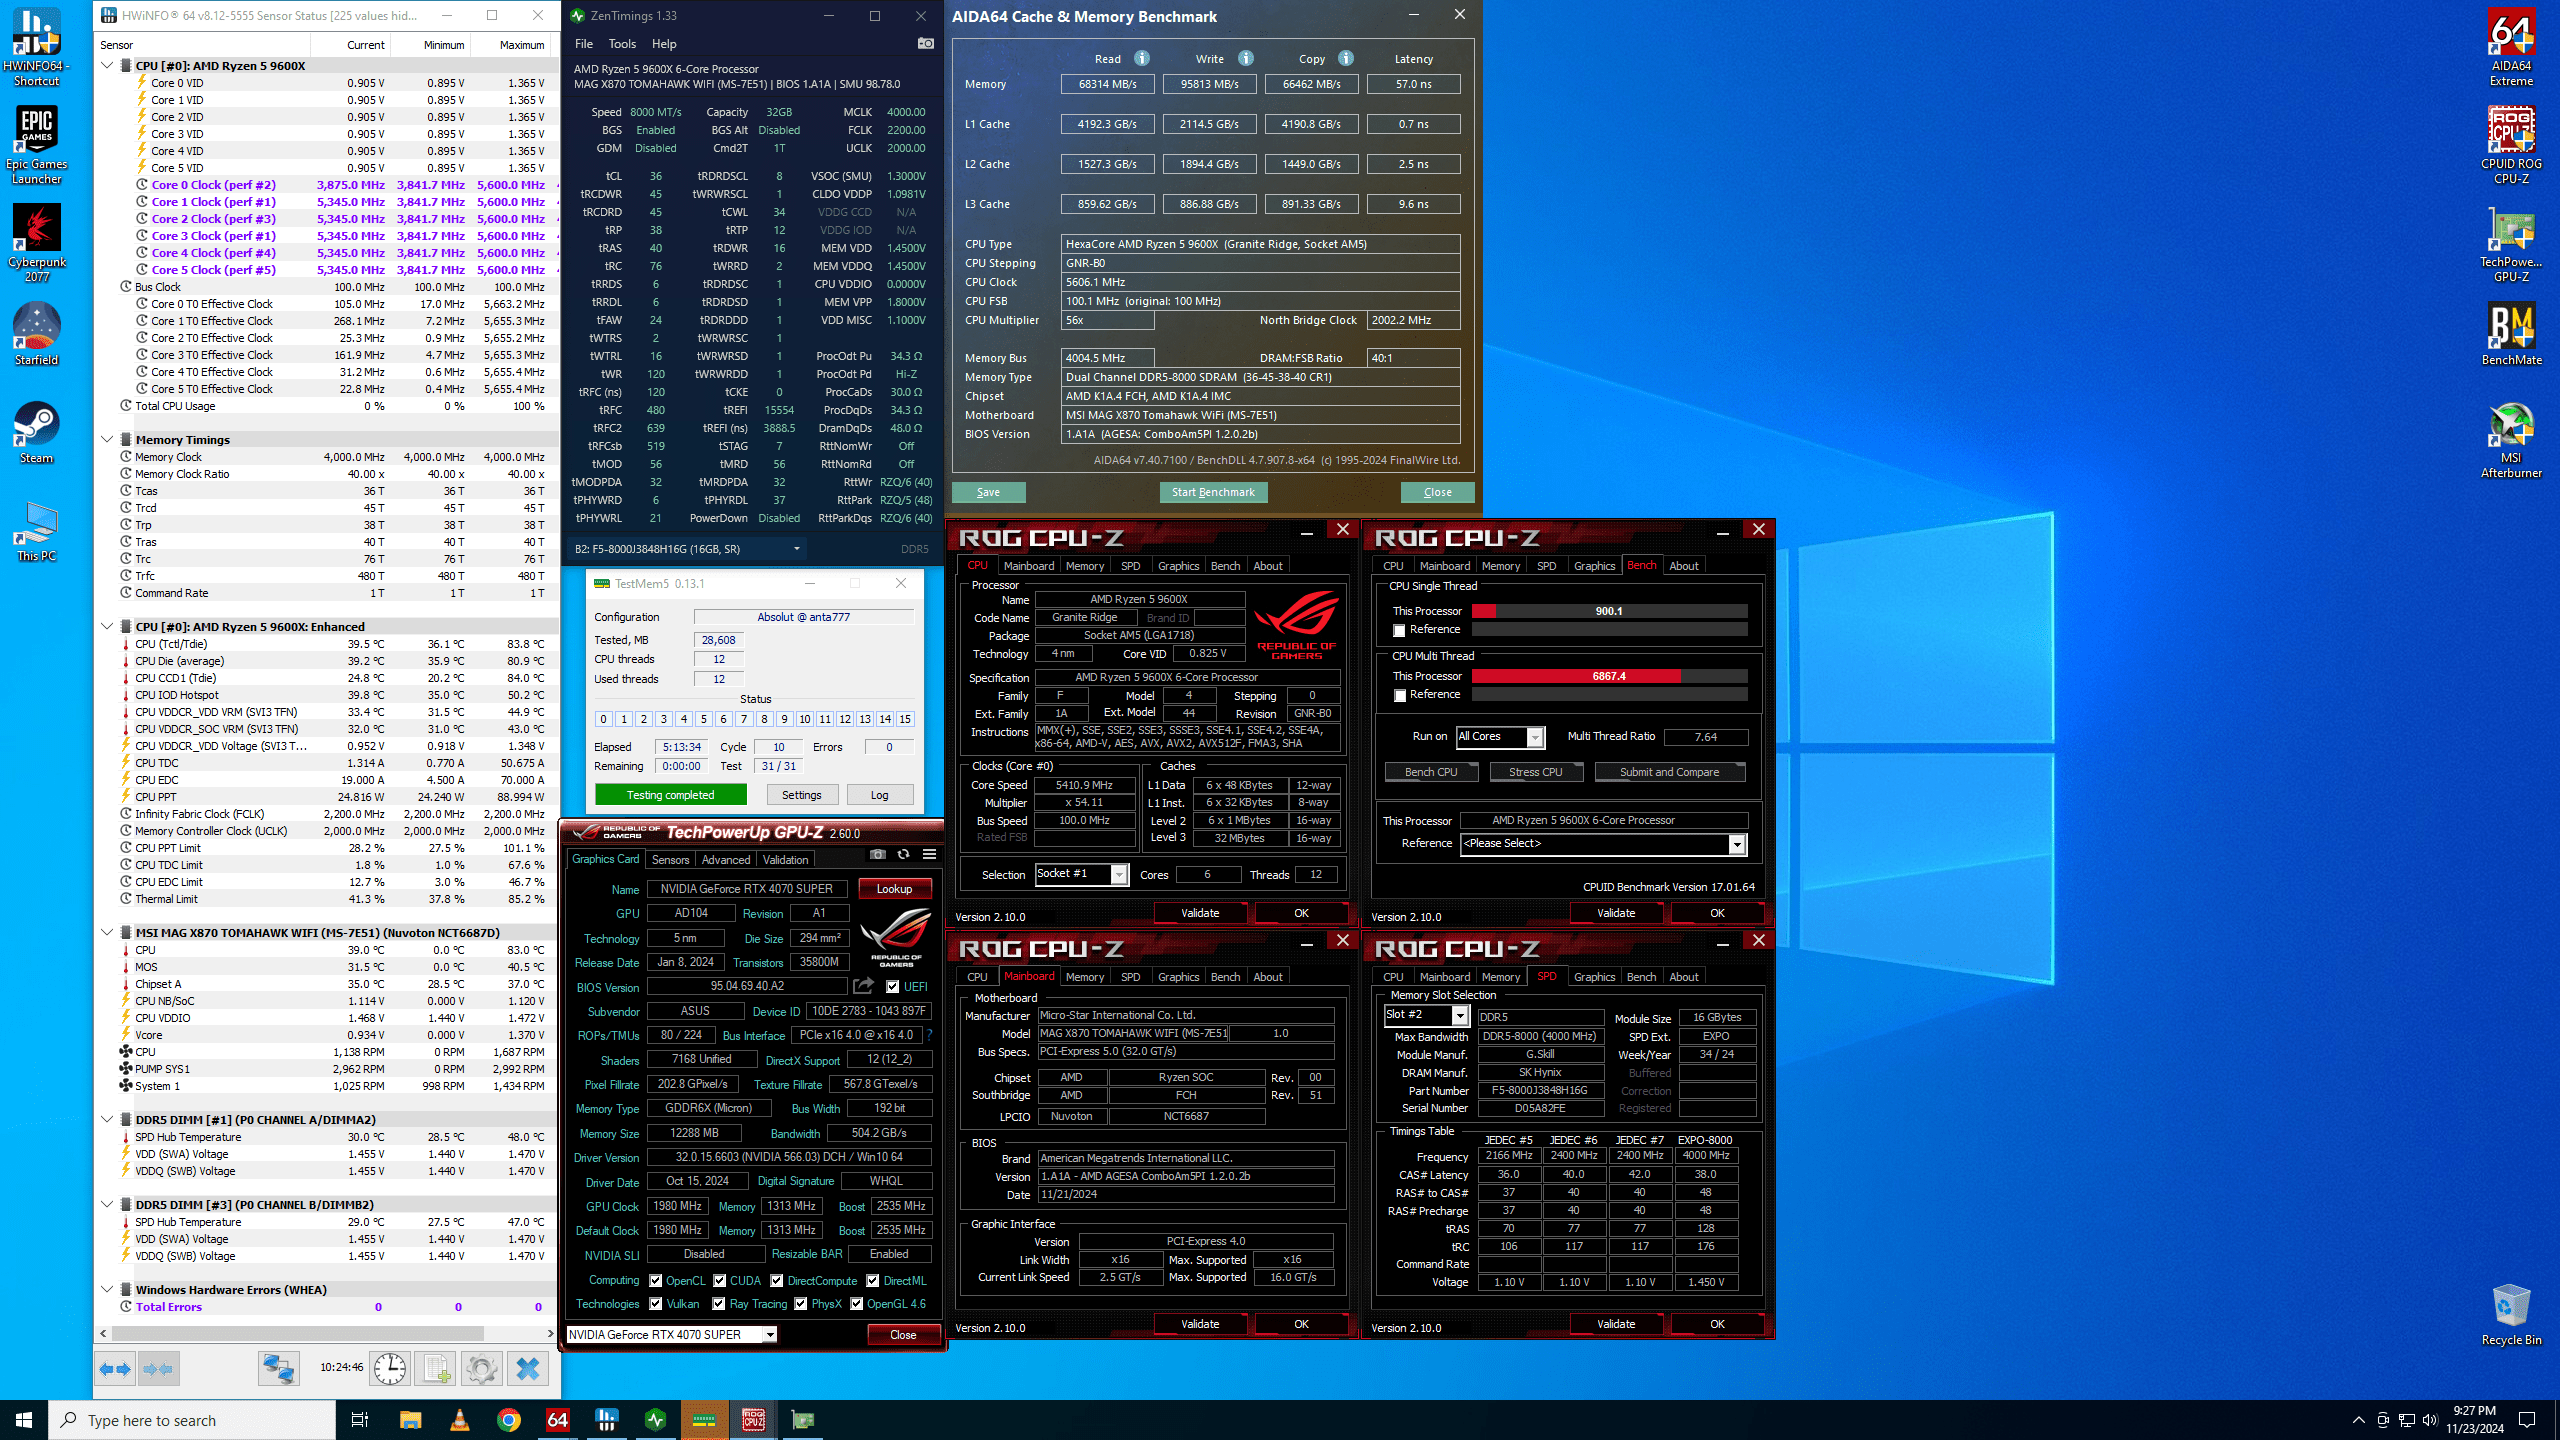The height and width of the screenshot is (1440, 2560).
Task: Click AIDA64 Save button
Action: [989, 492]
